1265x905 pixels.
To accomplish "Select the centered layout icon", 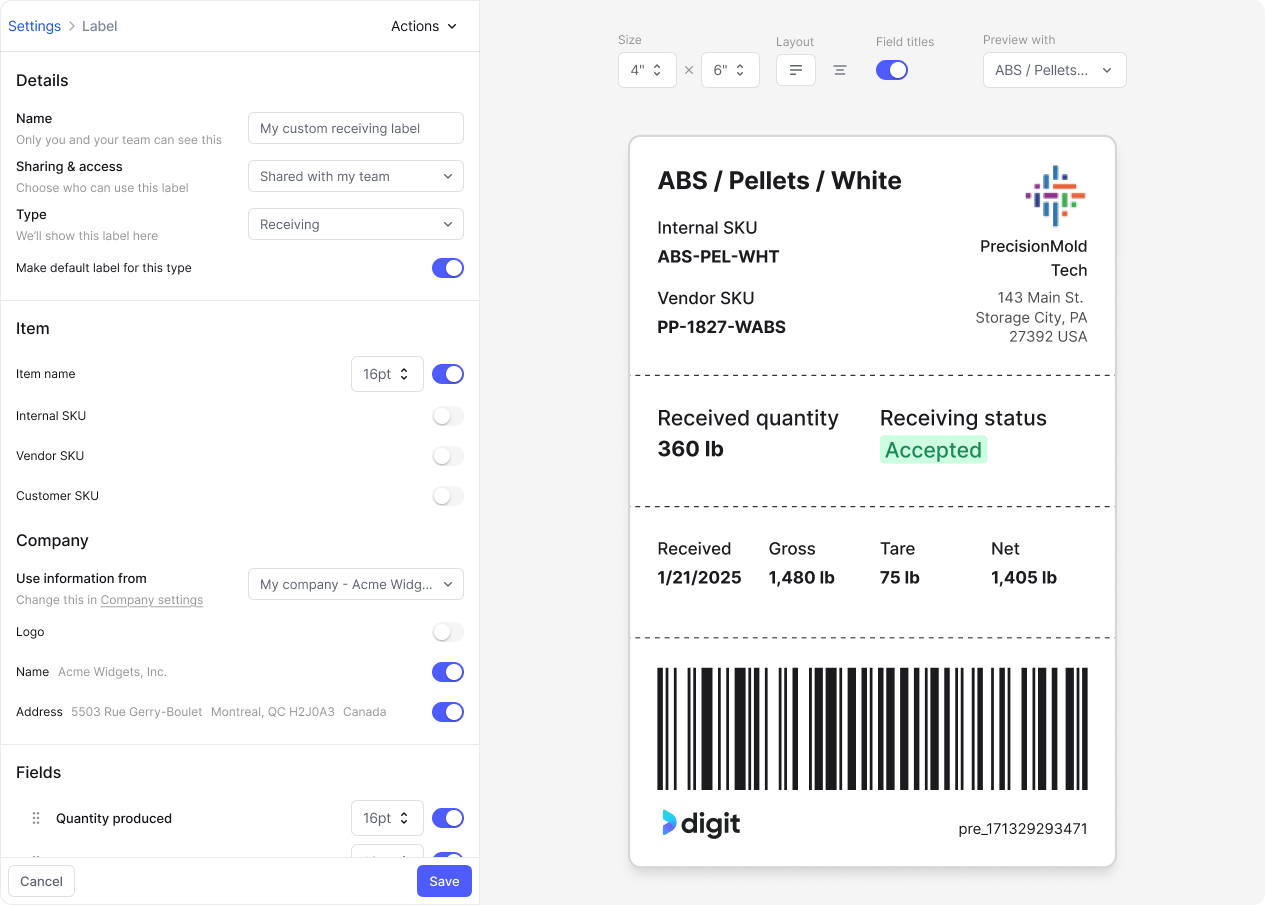I will pyautogui.click(x=840, y=70).
